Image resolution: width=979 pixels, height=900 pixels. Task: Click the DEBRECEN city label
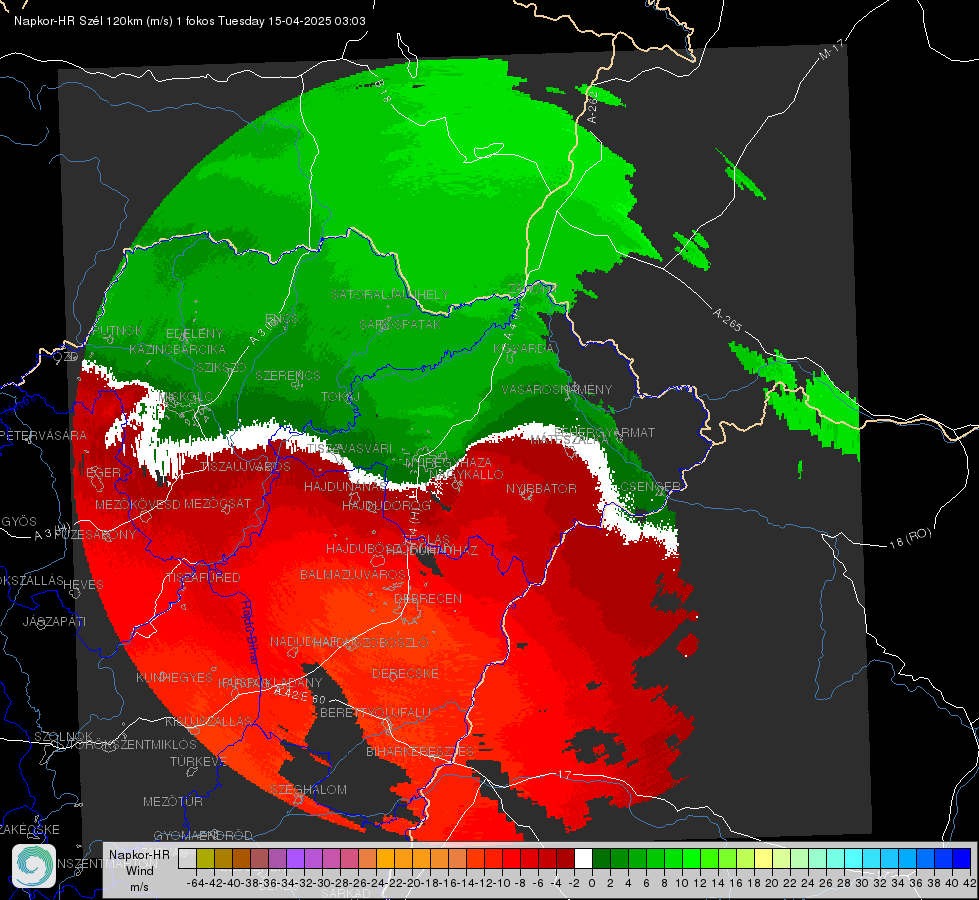(428, 598)
